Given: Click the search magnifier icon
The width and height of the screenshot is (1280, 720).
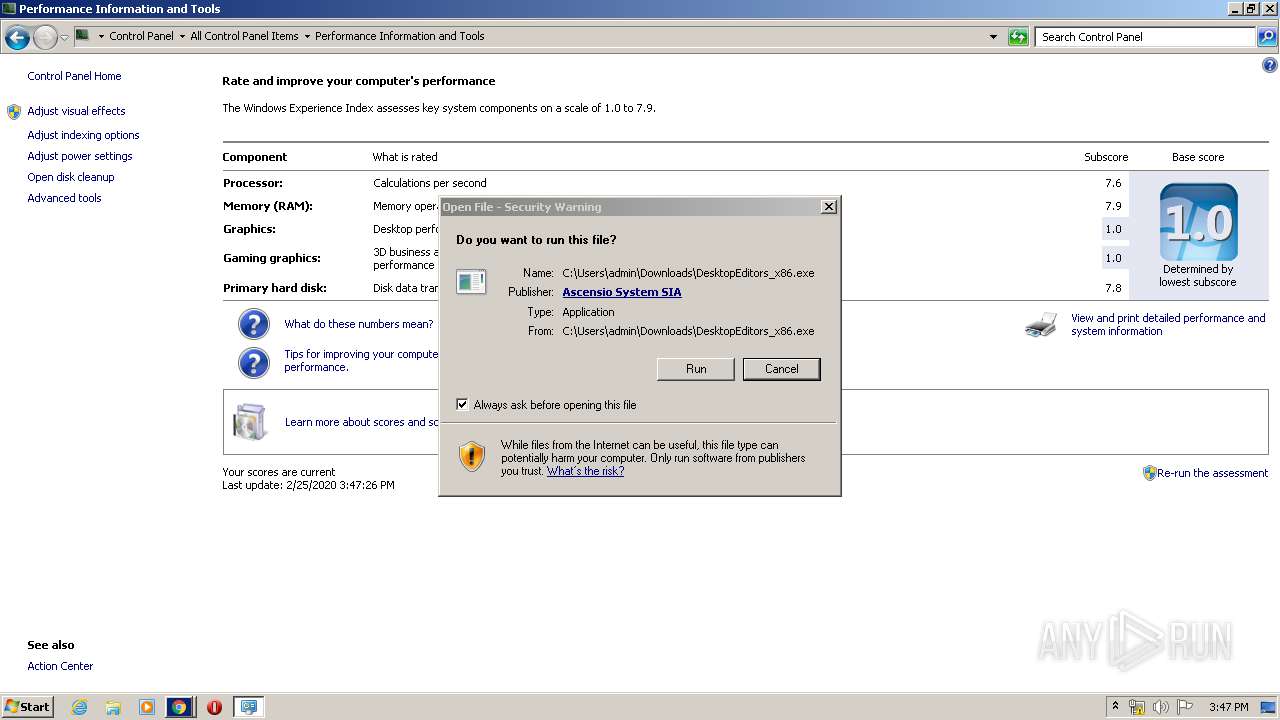Looking at the screenshot, I should pos(1266,37).
